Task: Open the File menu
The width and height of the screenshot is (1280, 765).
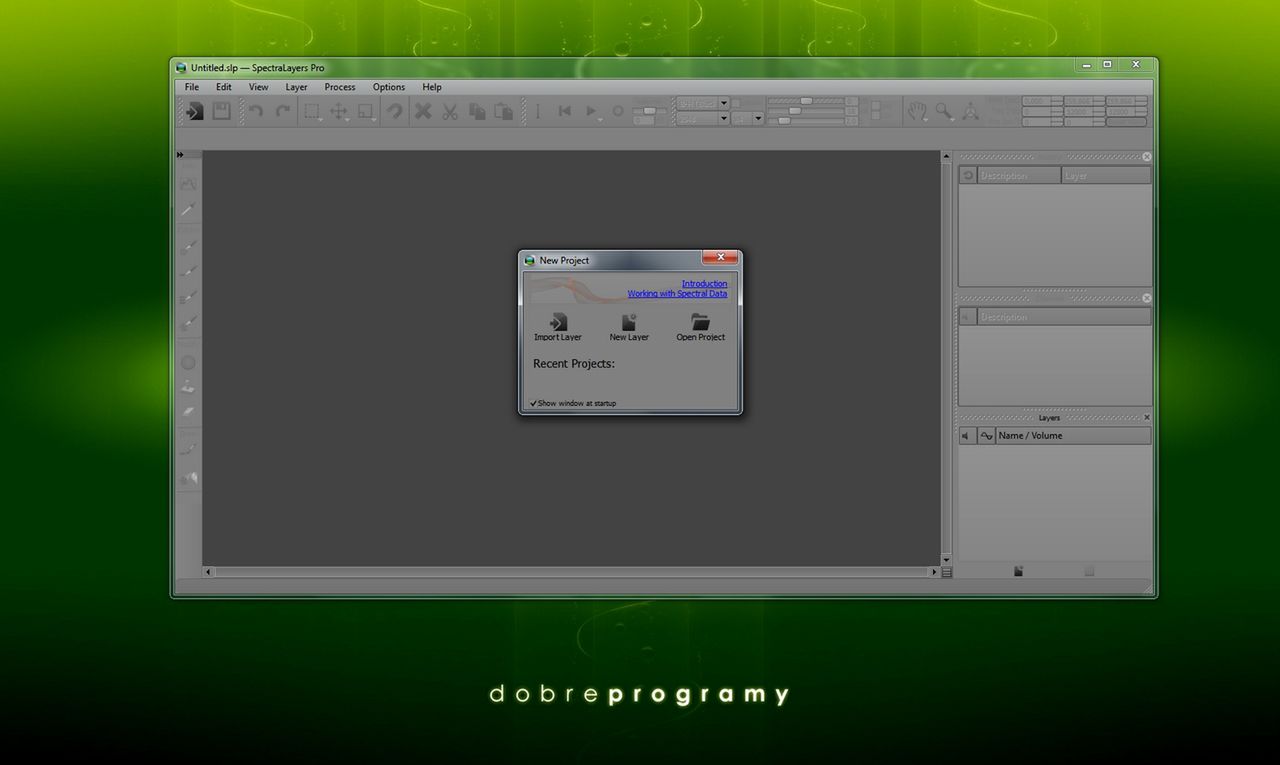Action: (x=192, y=87)
